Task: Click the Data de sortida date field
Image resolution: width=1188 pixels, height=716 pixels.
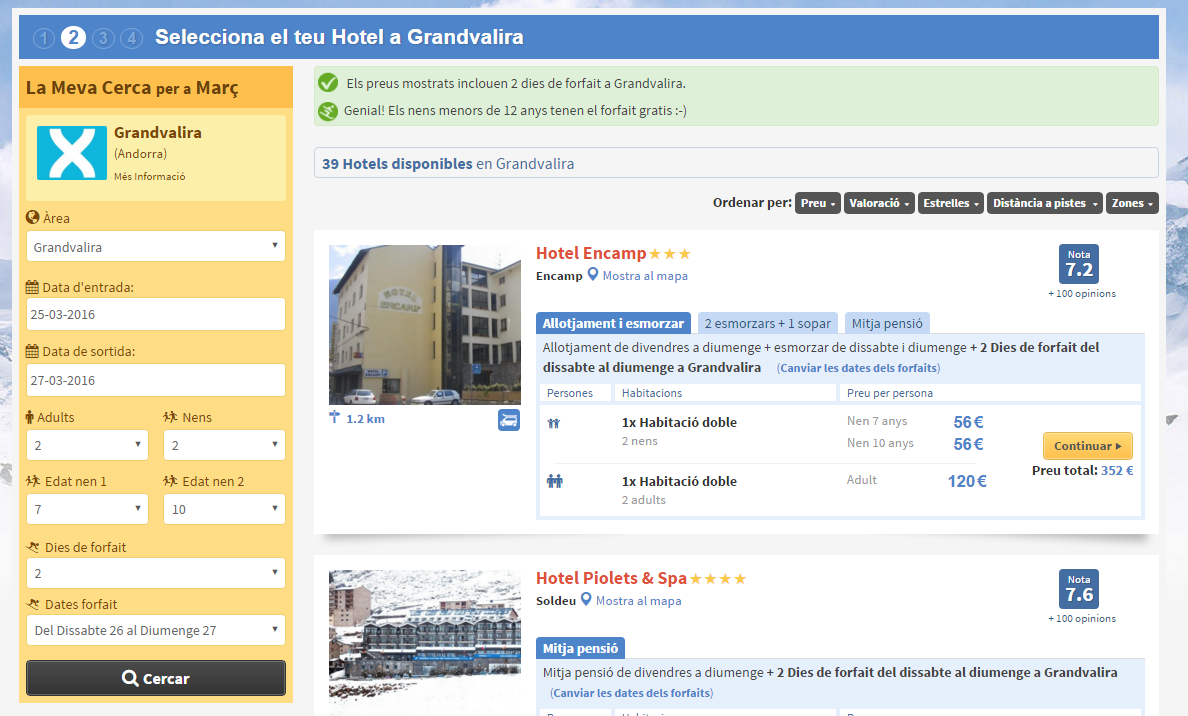Action: tap(155, 380)
